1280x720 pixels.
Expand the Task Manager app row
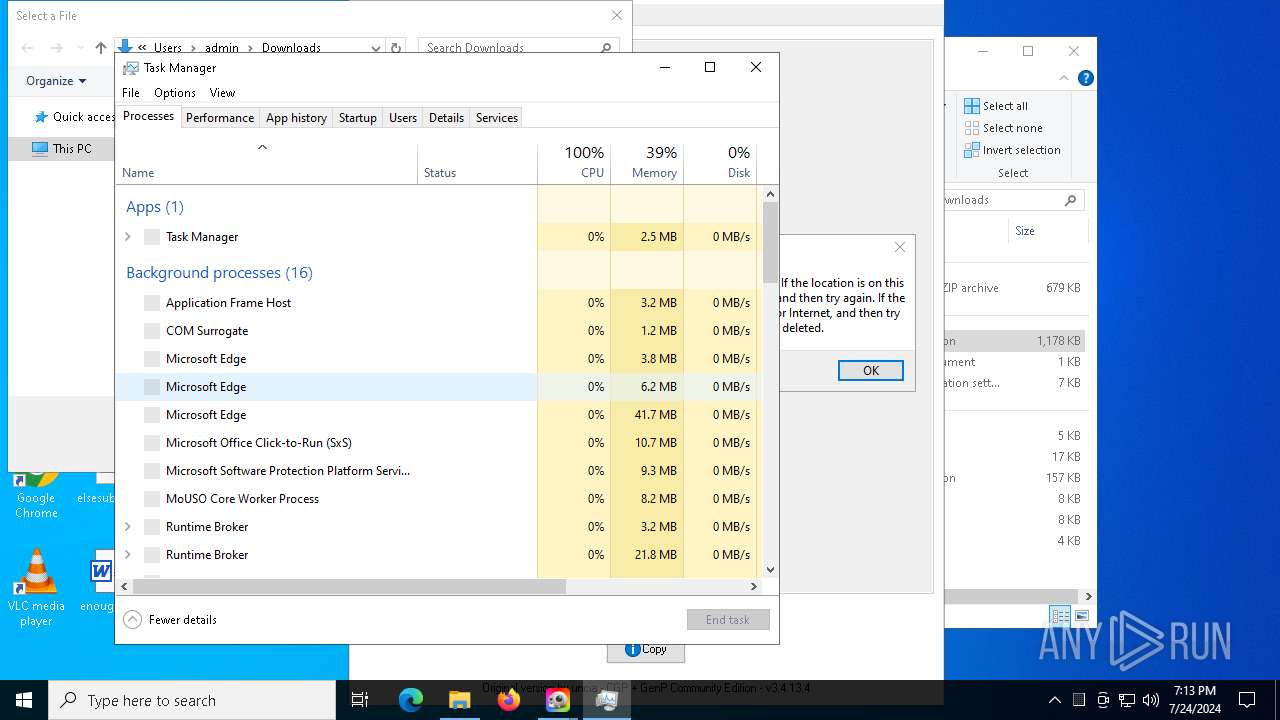pyautogui.click(x=127, y=237)
